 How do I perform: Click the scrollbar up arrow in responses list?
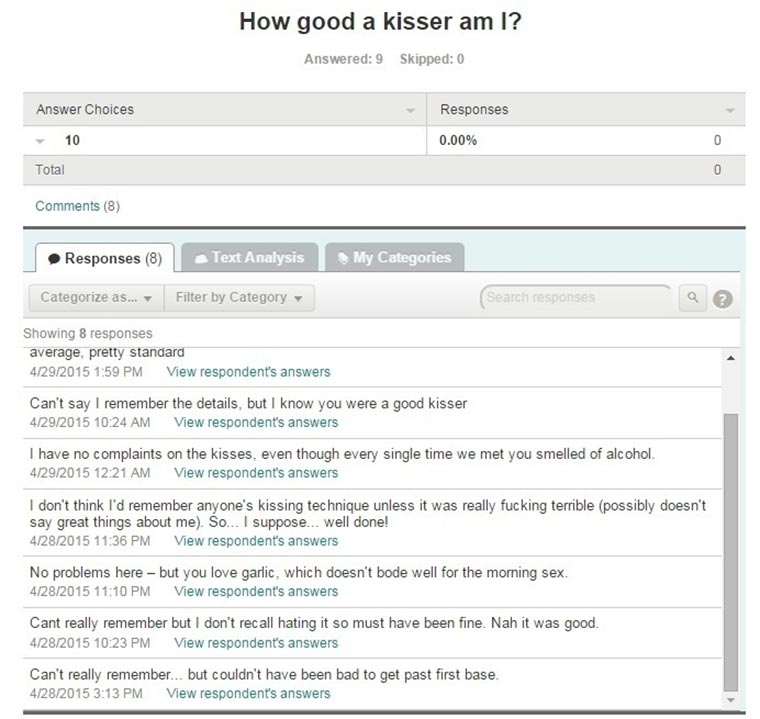[x=729, y=357]
